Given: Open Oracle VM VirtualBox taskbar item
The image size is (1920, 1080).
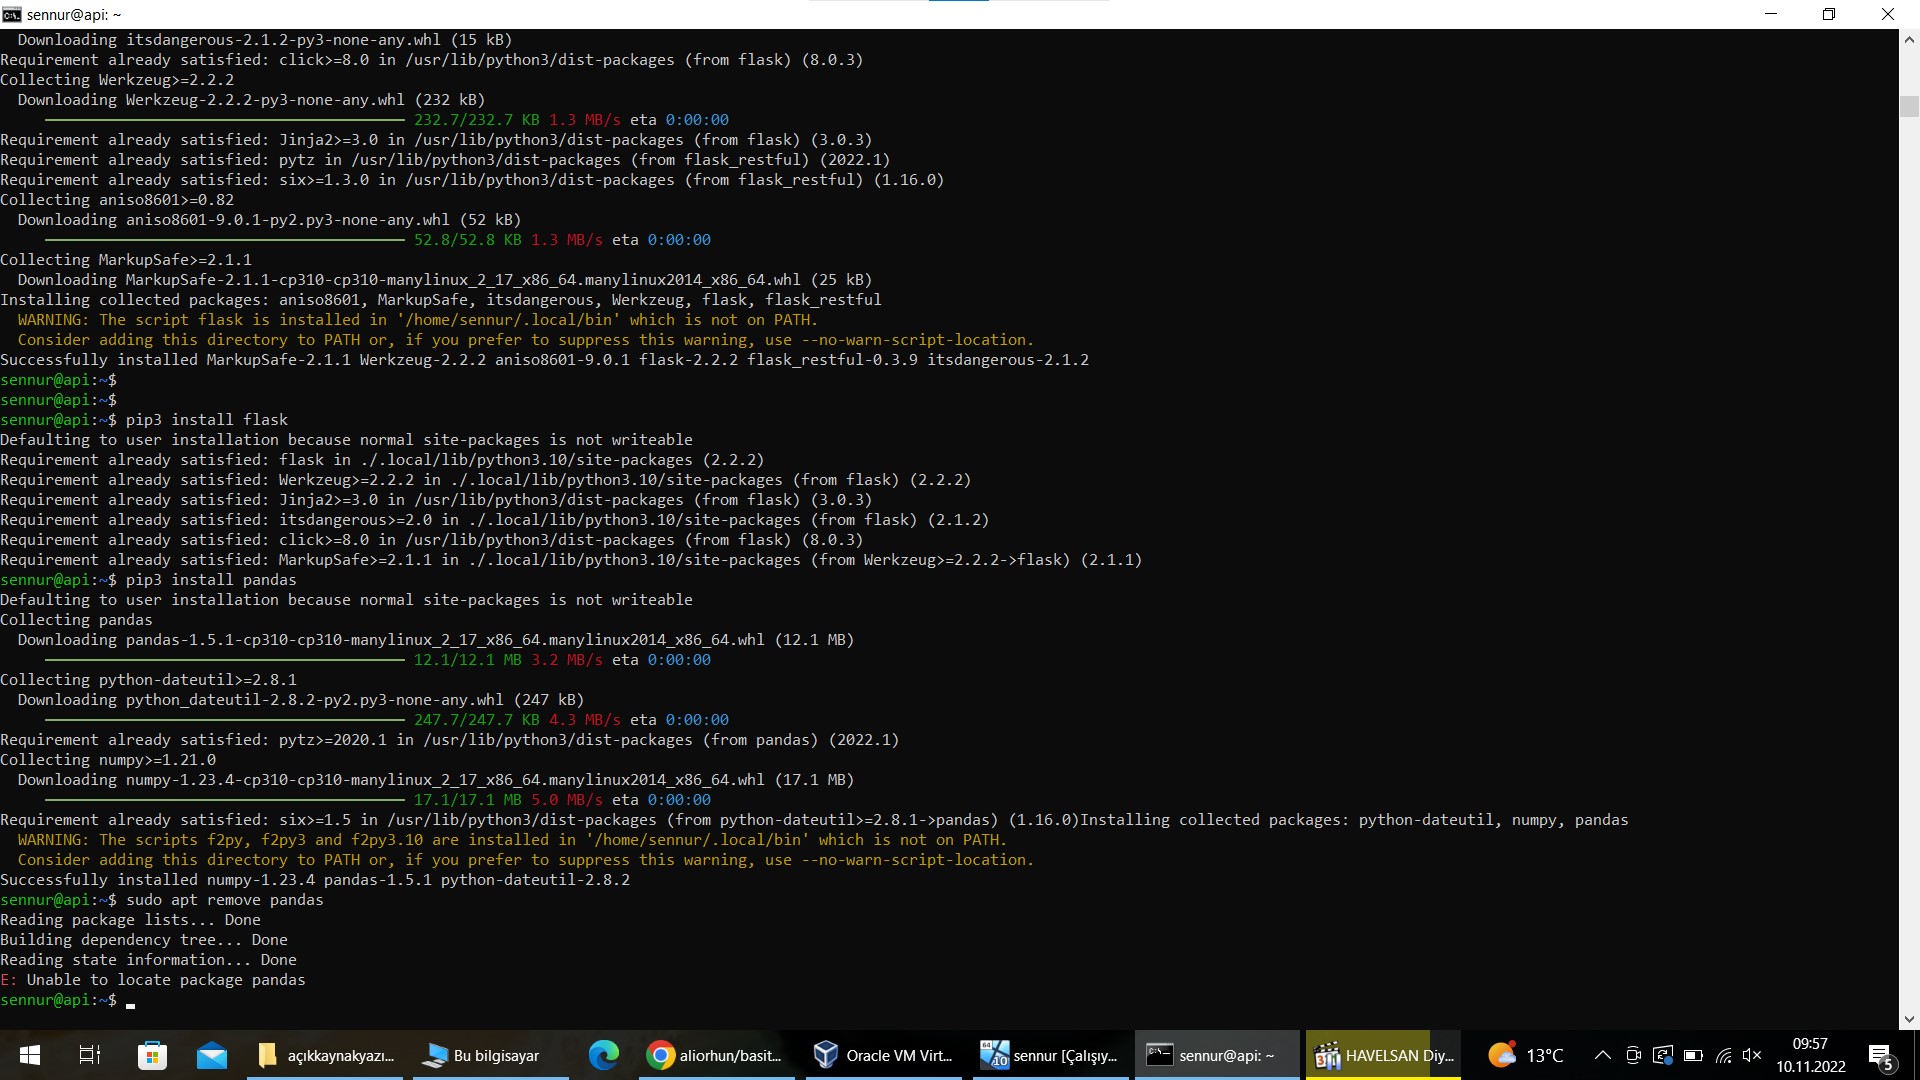Looking at the screenshot, I should coord(883,1055).
